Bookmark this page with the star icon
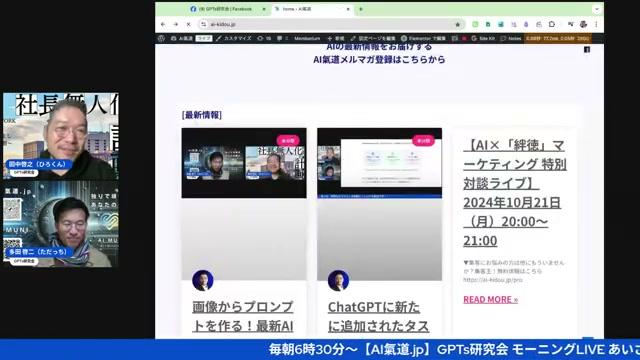Screen dimensions: 640x360 pos(458,24)
